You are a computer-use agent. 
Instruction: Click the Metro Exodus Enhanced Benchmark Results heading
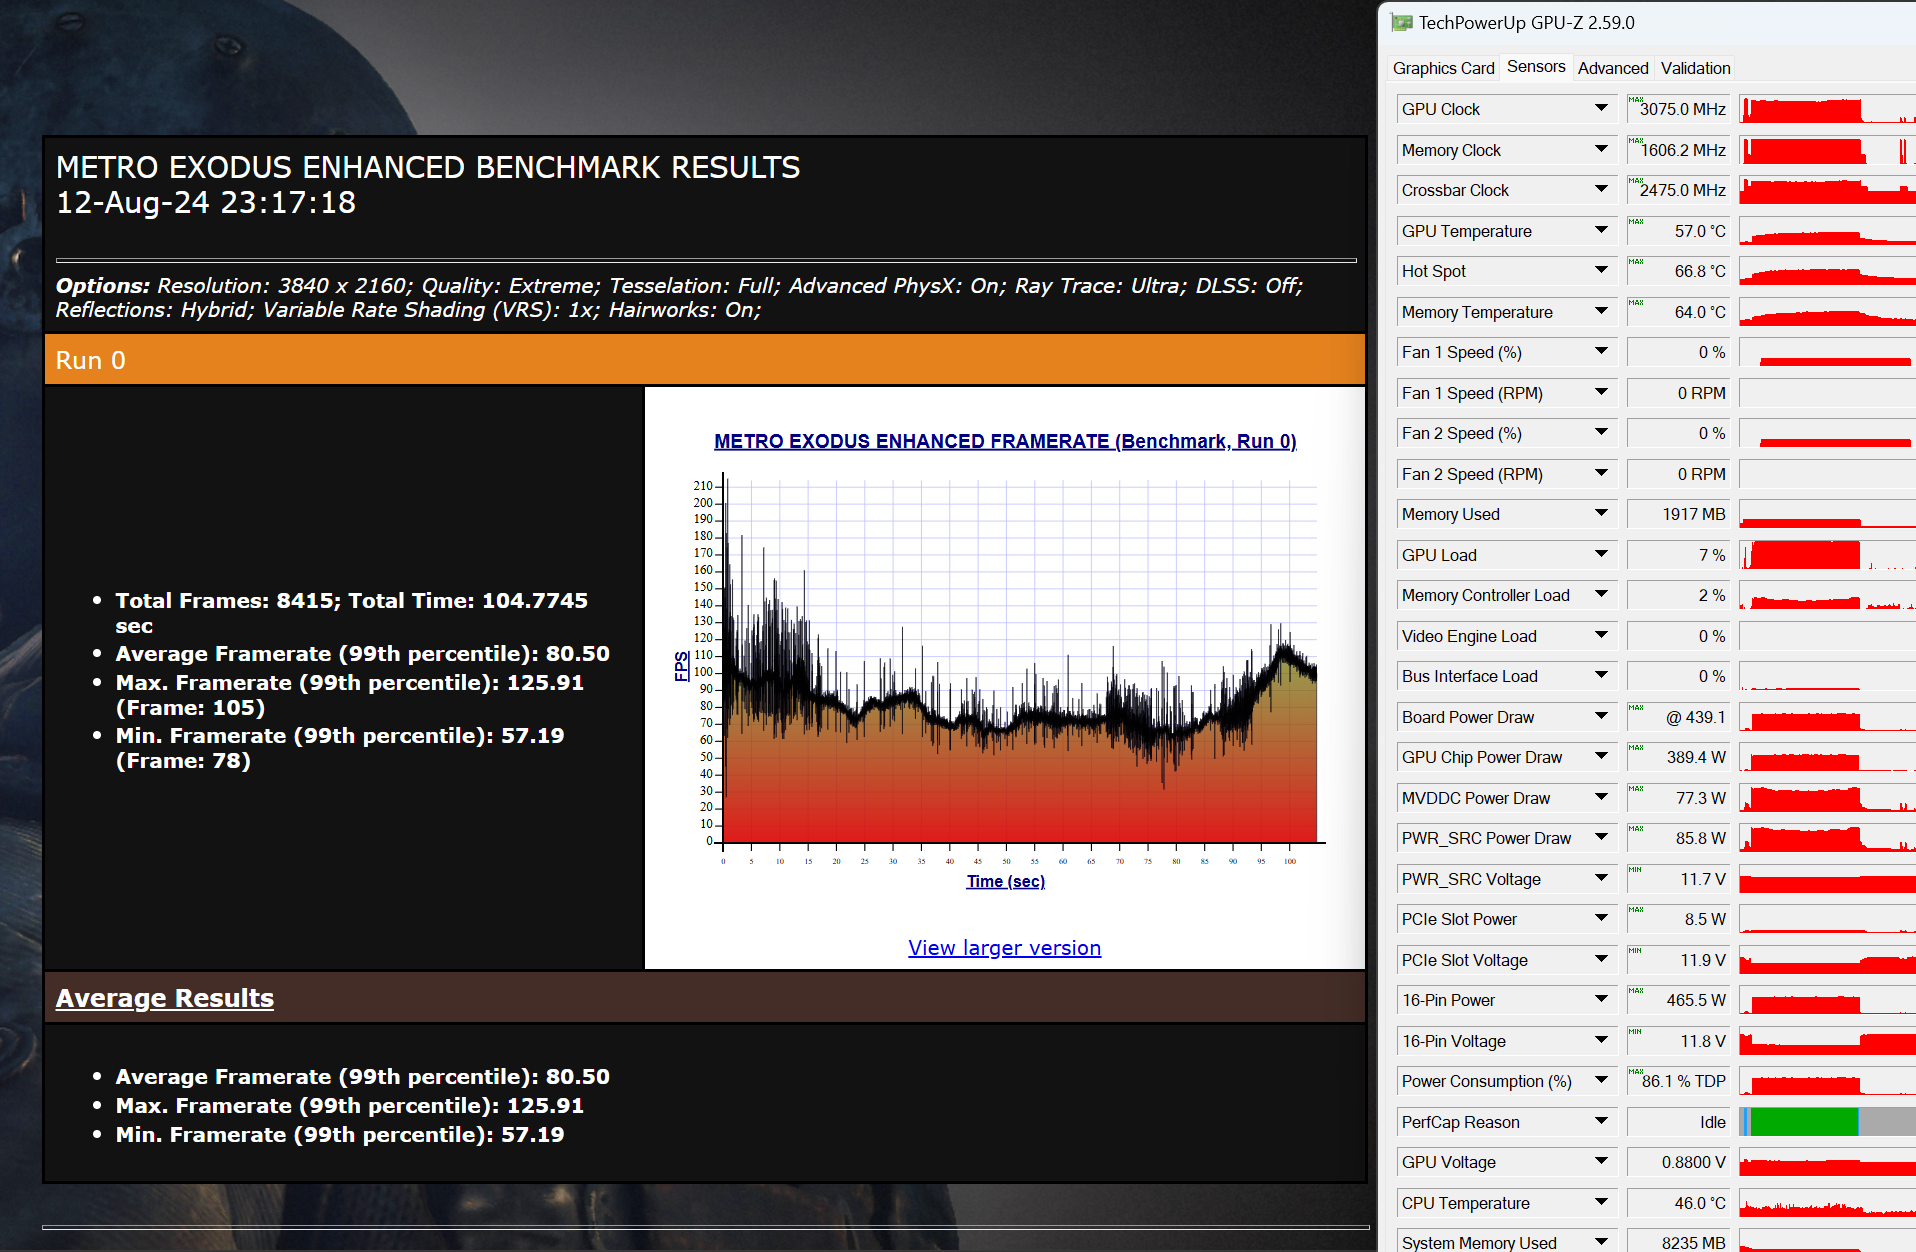pyautogui.click(x=428, y=167)
